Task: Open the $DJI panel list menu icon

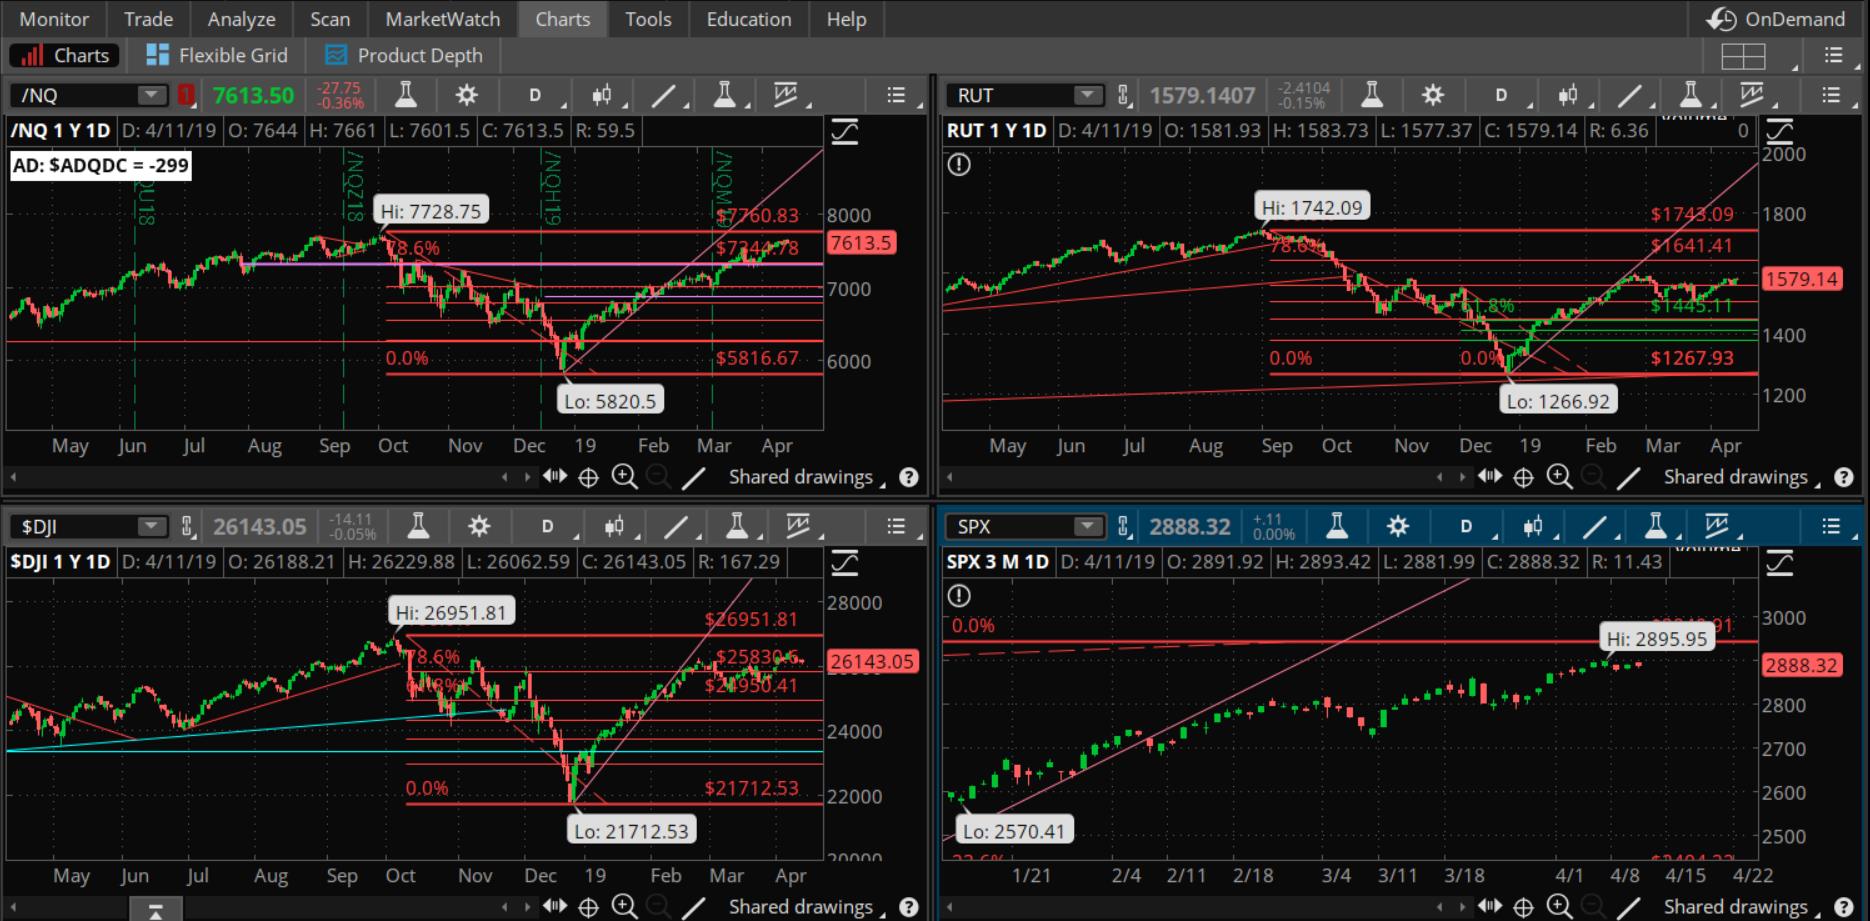Action: point(896,526)
